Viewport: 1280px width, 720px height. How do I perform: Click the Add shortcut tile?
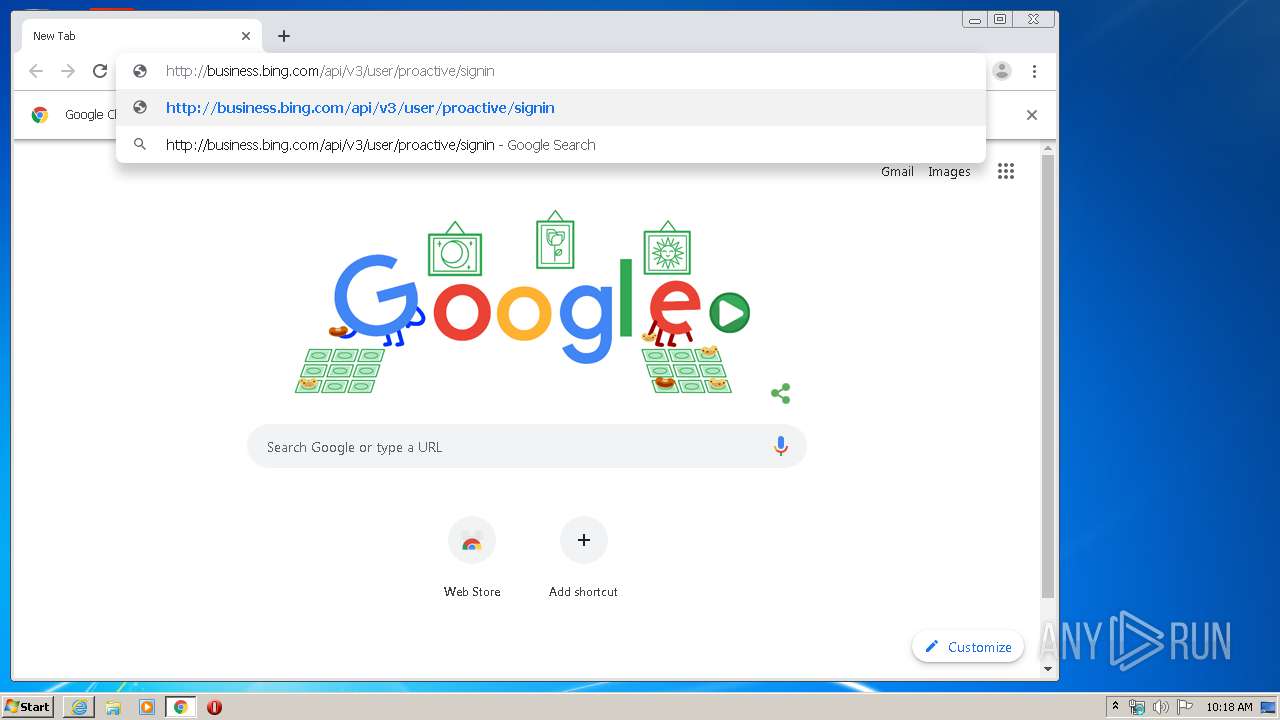click(x=584, y=558)
